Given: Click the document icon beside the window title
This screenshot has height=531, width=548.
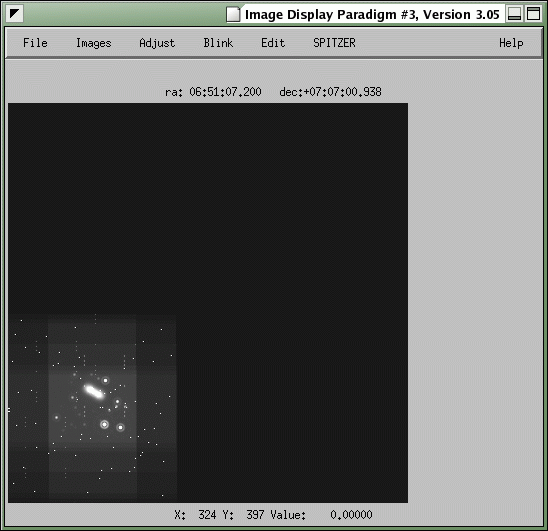Looking at the screenshot, I should click(x=233, y=15).
